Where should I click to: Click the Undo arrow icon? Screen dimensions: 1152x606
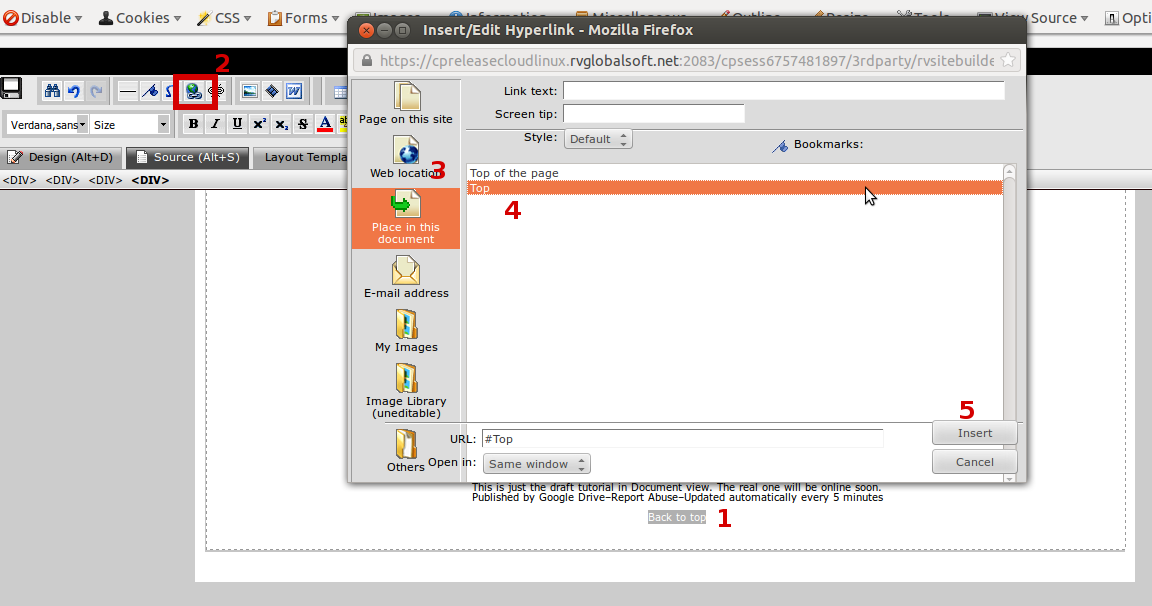[x=74, y=92]
